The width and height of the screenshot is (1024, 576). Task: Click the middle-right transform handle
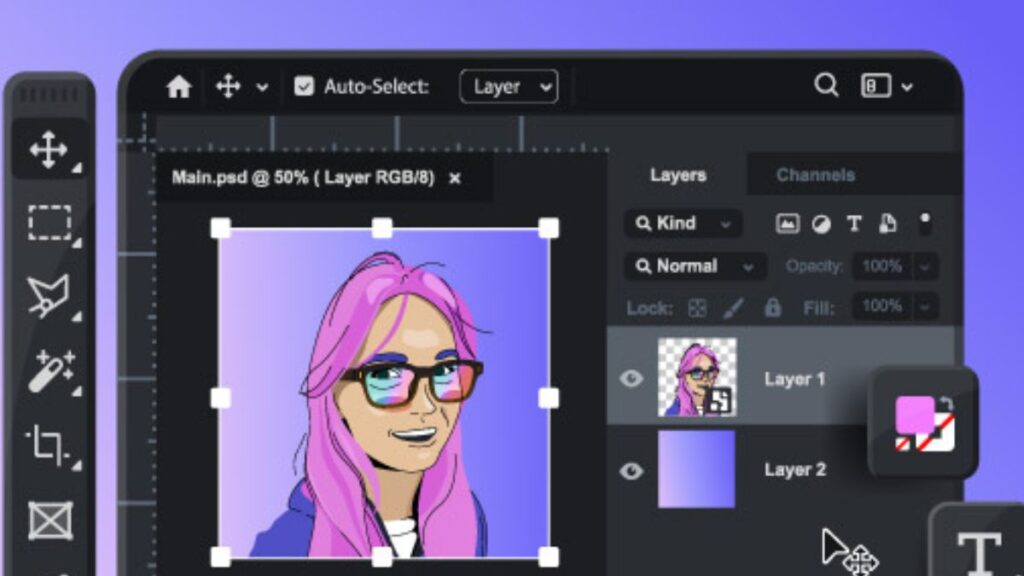(x=549, y=398)
